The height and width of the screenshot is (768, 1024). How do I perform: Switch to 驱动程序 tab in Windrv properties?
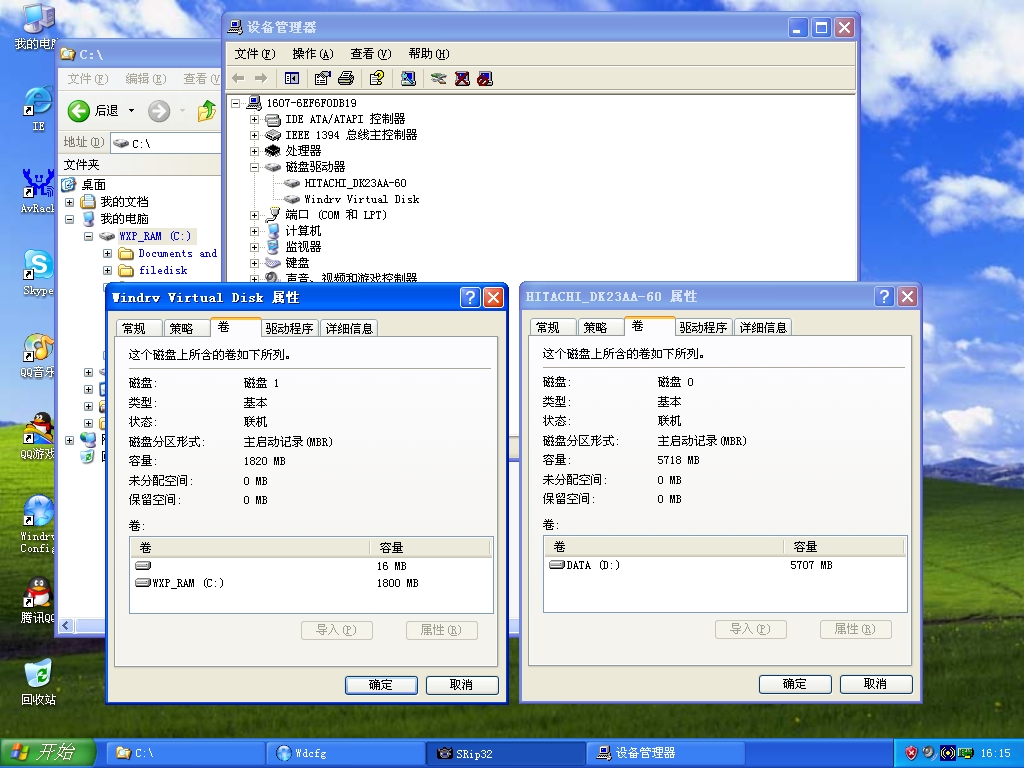(x=290, y=328)
